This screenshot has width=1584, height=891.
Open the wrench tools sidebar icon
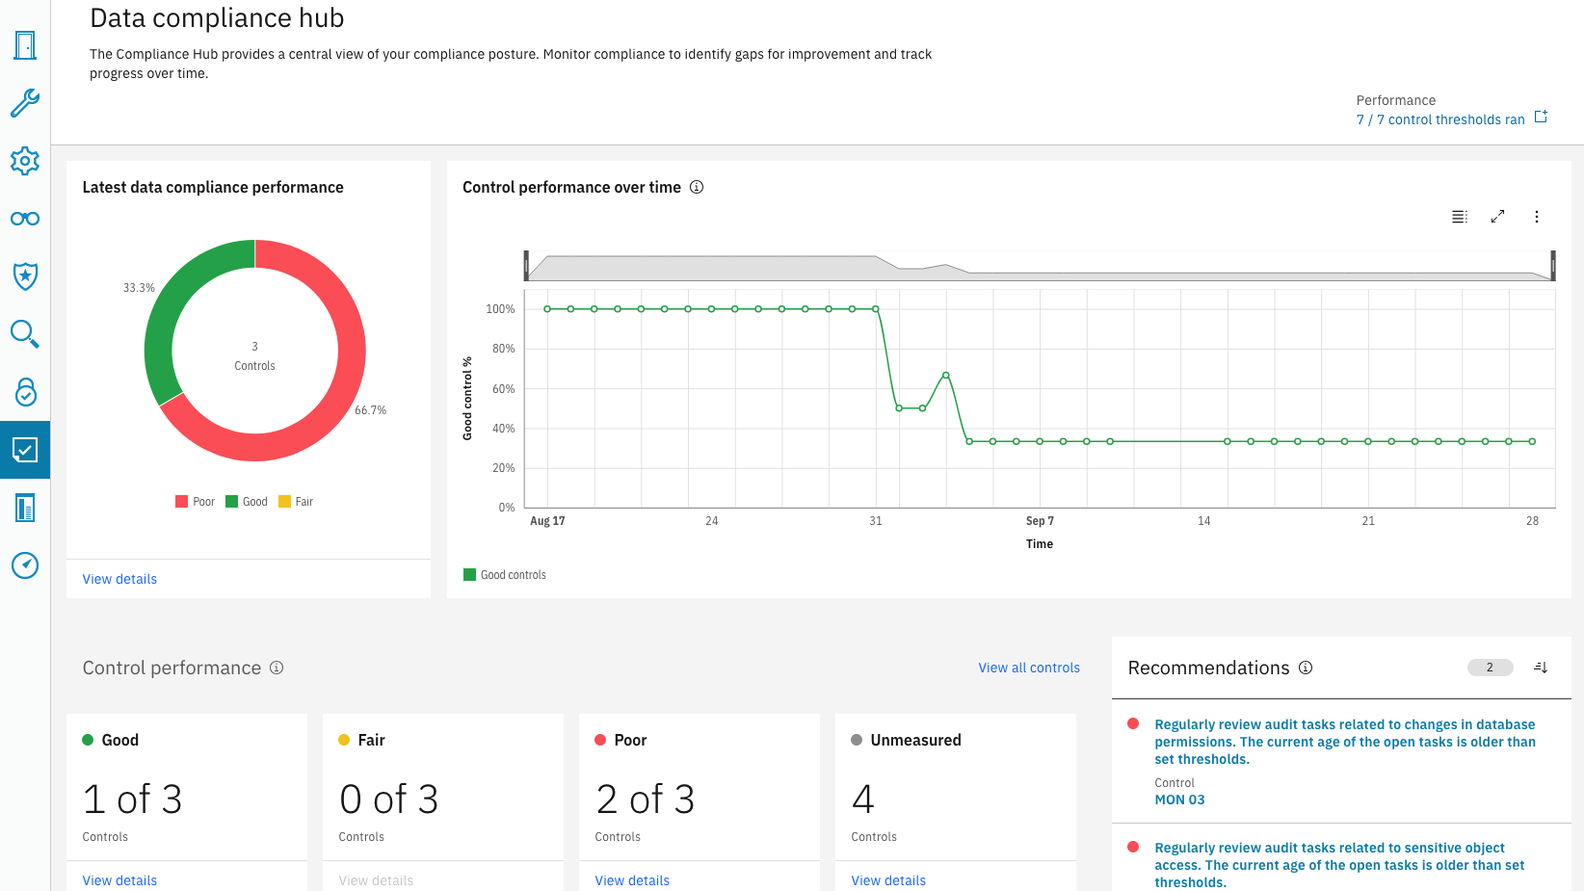pos(25,103)
